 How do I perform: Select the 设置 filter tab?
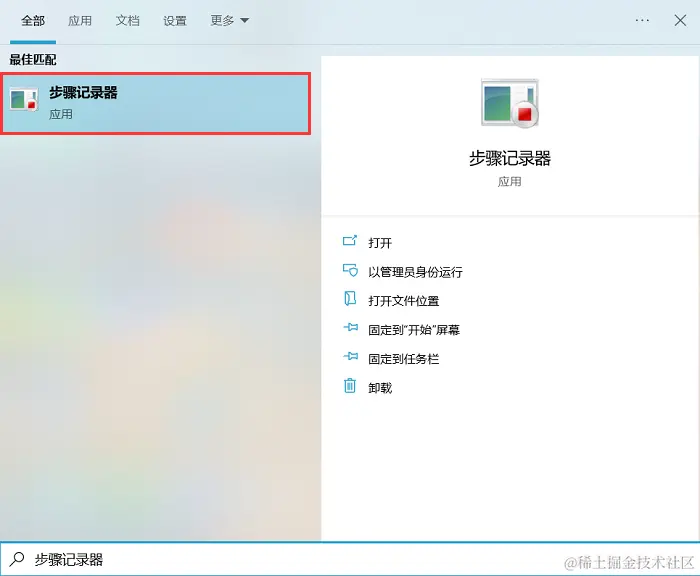175,21
